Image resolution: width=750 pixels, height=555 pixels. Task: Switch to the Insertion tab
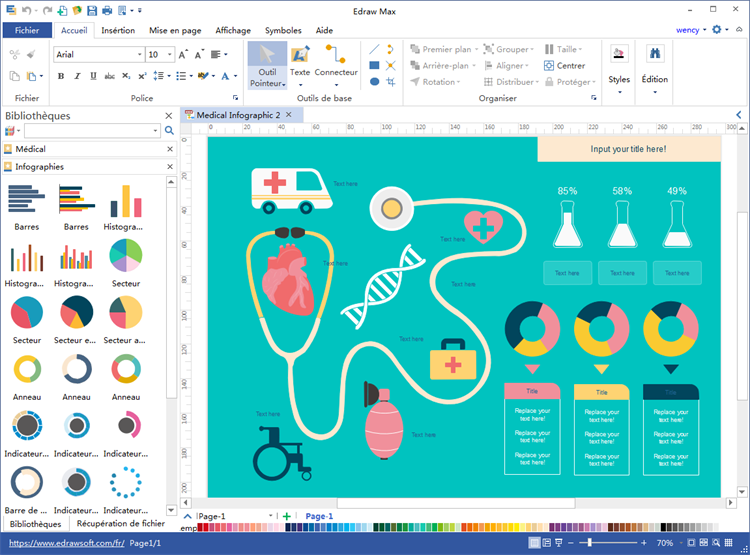pyautogui.click(x=118, y=30)
